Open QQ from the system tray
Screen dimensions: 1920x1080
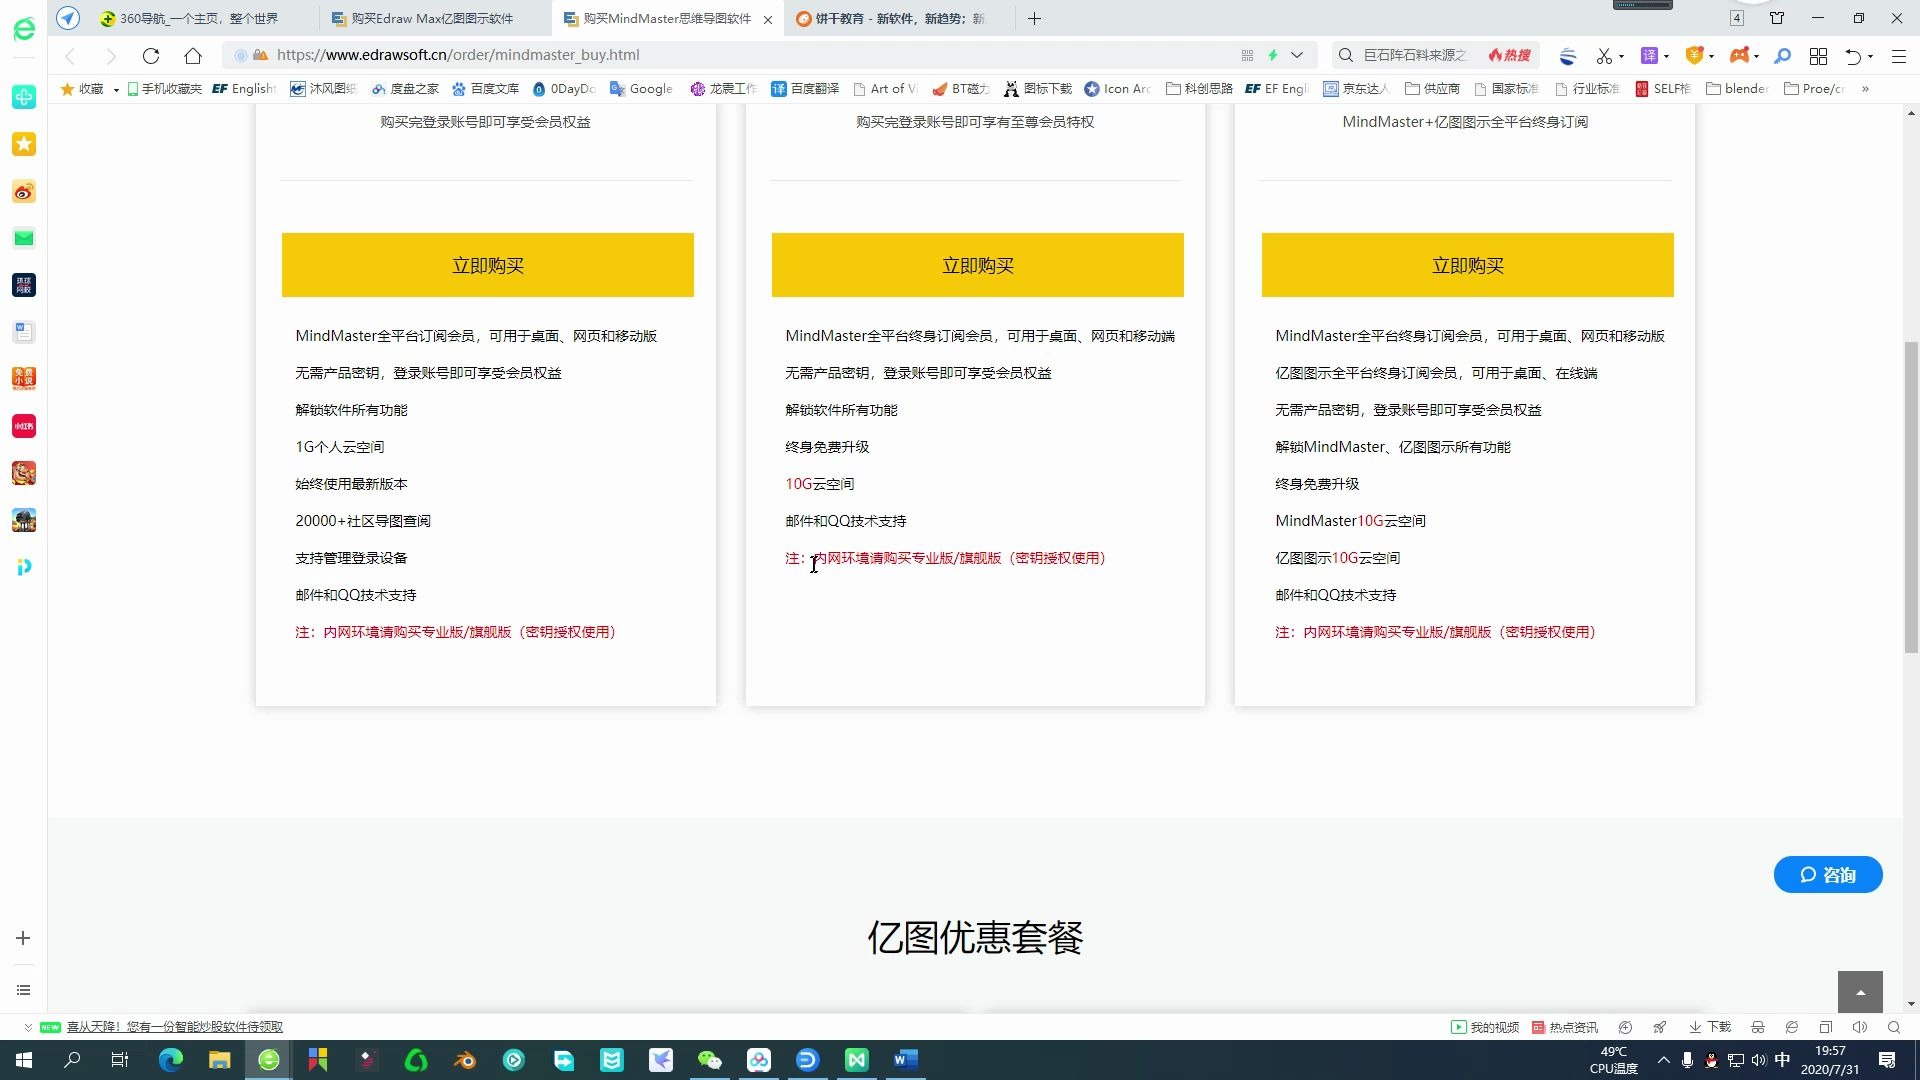coord(1712,1061)
